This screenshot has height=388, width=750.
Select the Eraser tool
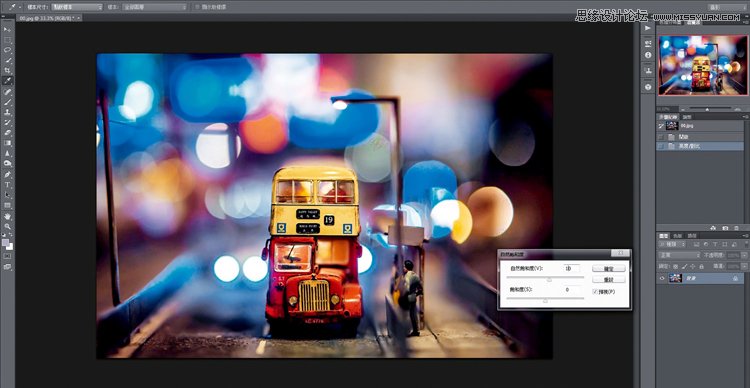8,132
